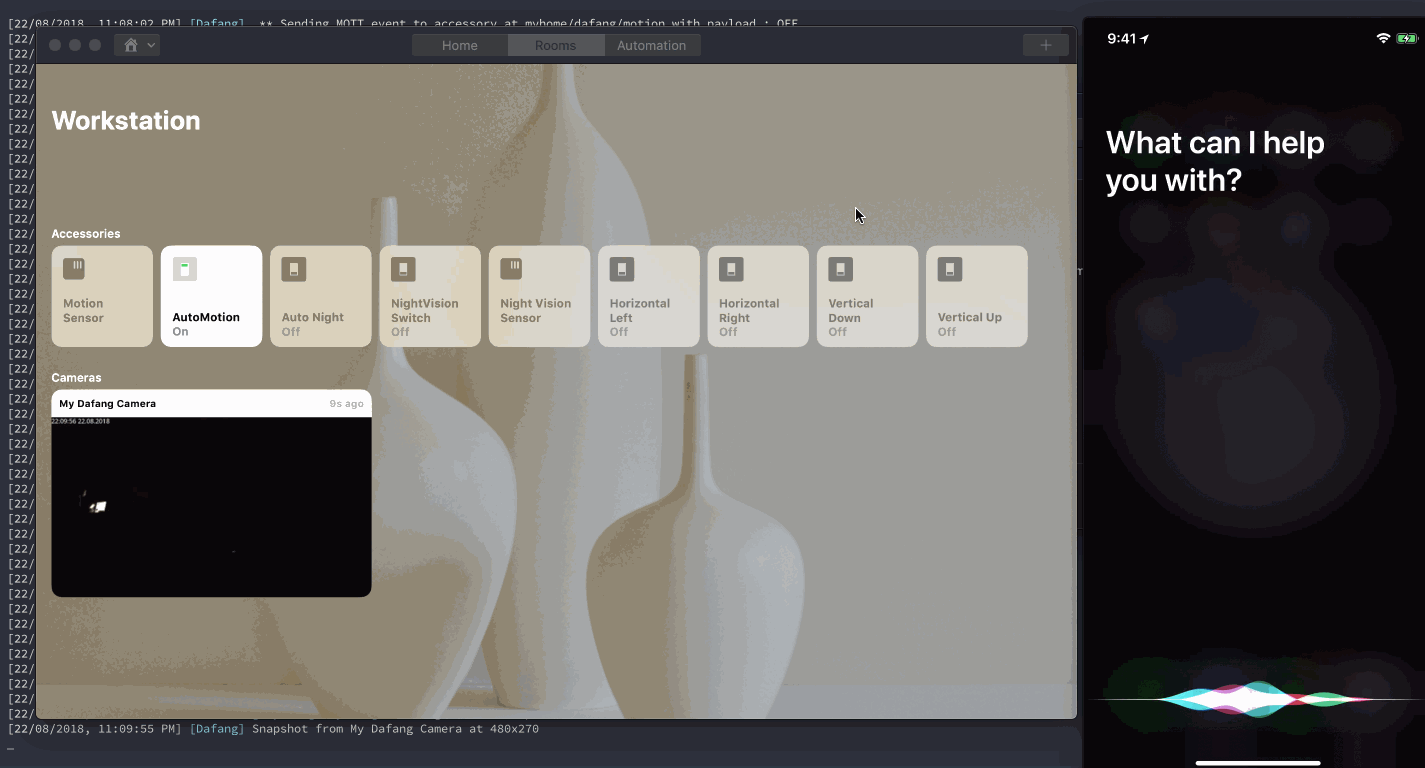The width and height of the screenshot is (1425, 768).
Task: Activate the Horizontal Right switch
Action: [x=758, y=296]
